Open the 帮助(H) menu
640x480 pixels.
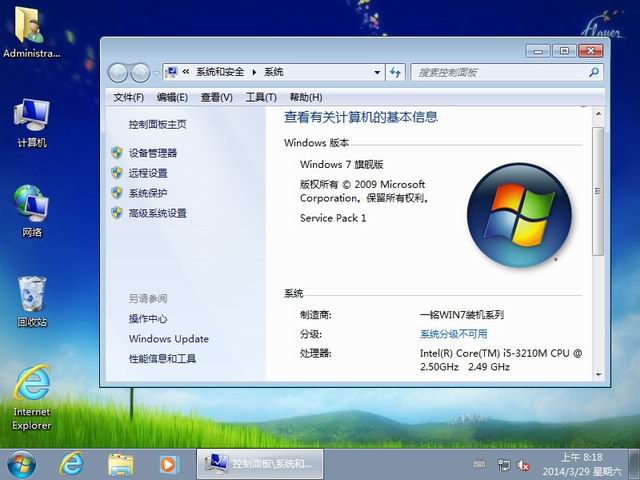[x=306, y=98]
